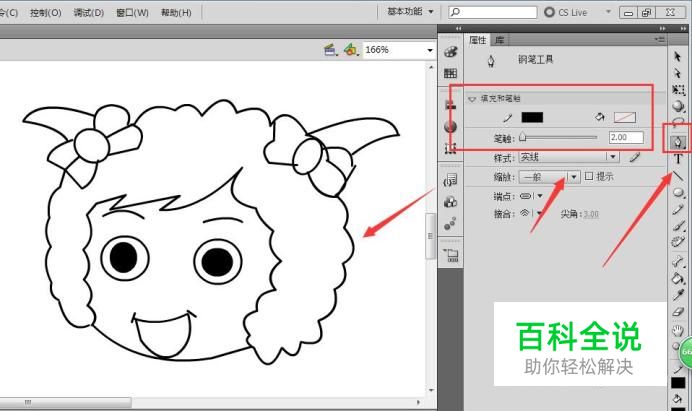Select the Deco tool
The height and width of the screenshot is (411, 692).
[678, 241]
